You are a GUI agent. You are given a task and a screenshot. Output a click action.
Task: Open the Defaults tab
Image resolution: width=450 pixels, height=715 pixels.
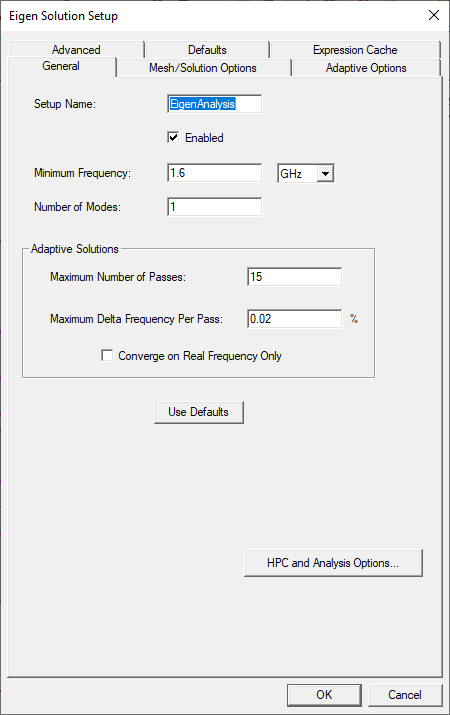point(207,49)
